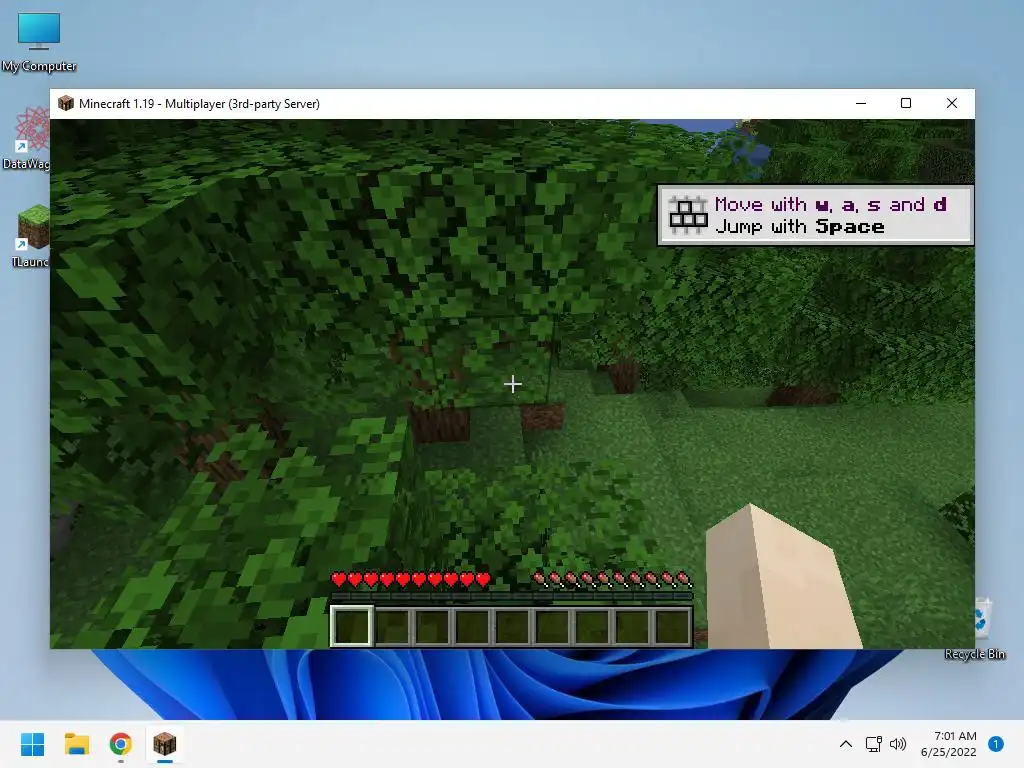Click the Minecraft crafting-table title bar icon
Screen dimensions: 1024x768
65,103
